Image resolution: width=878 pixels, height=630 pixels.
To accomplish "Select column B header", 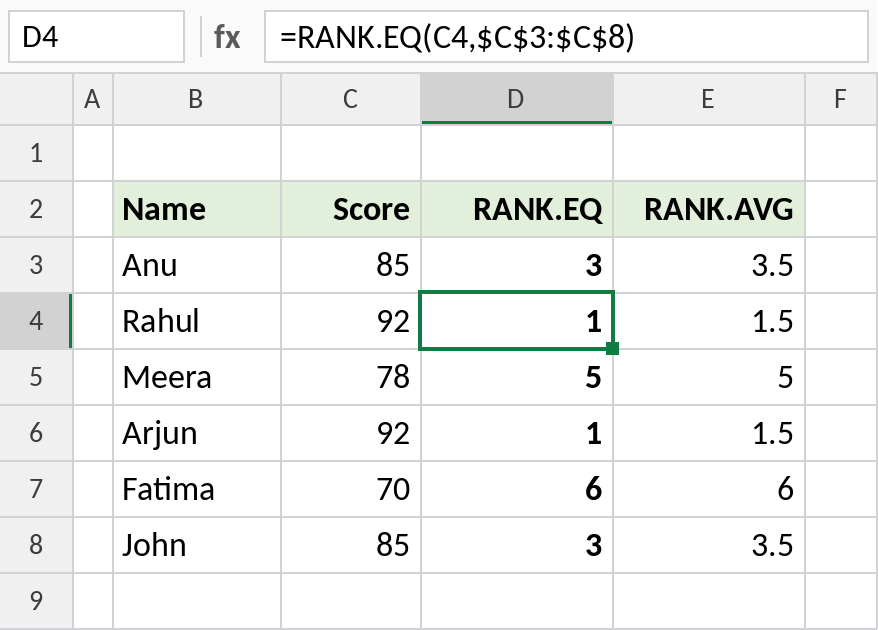I will 197,99.
